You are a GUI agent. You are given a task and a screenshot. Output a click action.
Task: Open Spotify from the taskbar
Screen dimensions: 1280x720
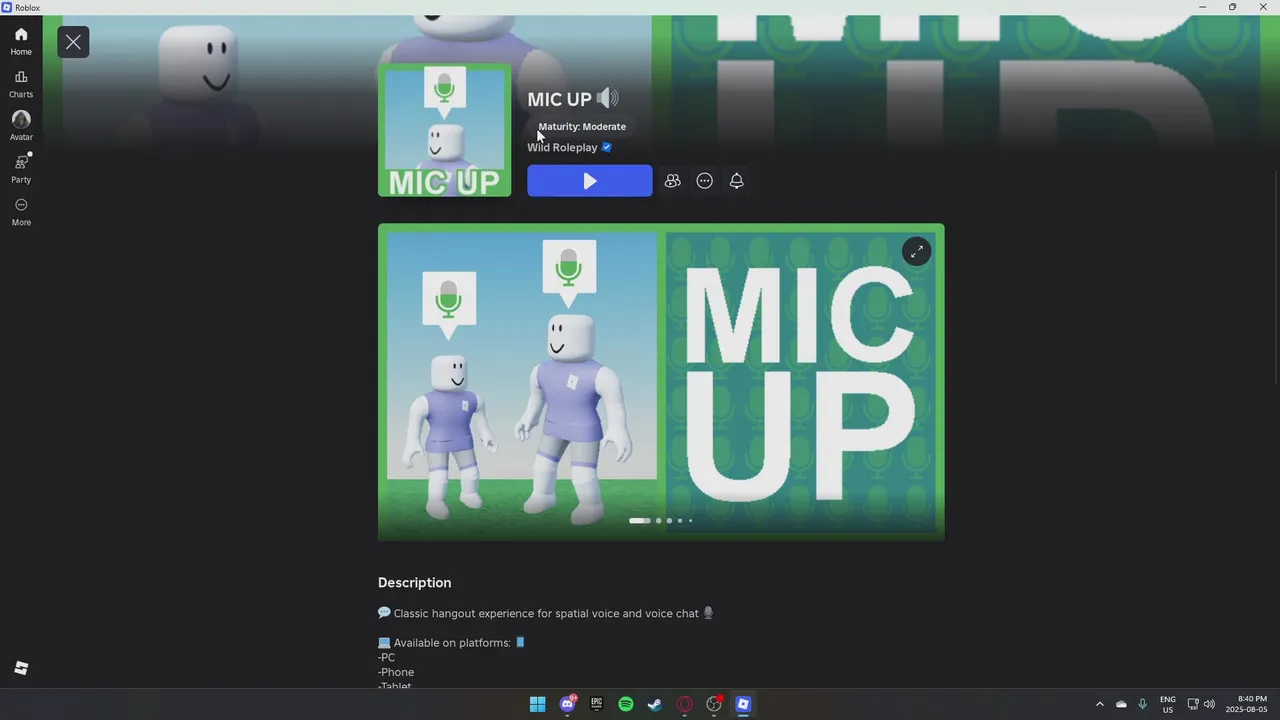point(626,704)
